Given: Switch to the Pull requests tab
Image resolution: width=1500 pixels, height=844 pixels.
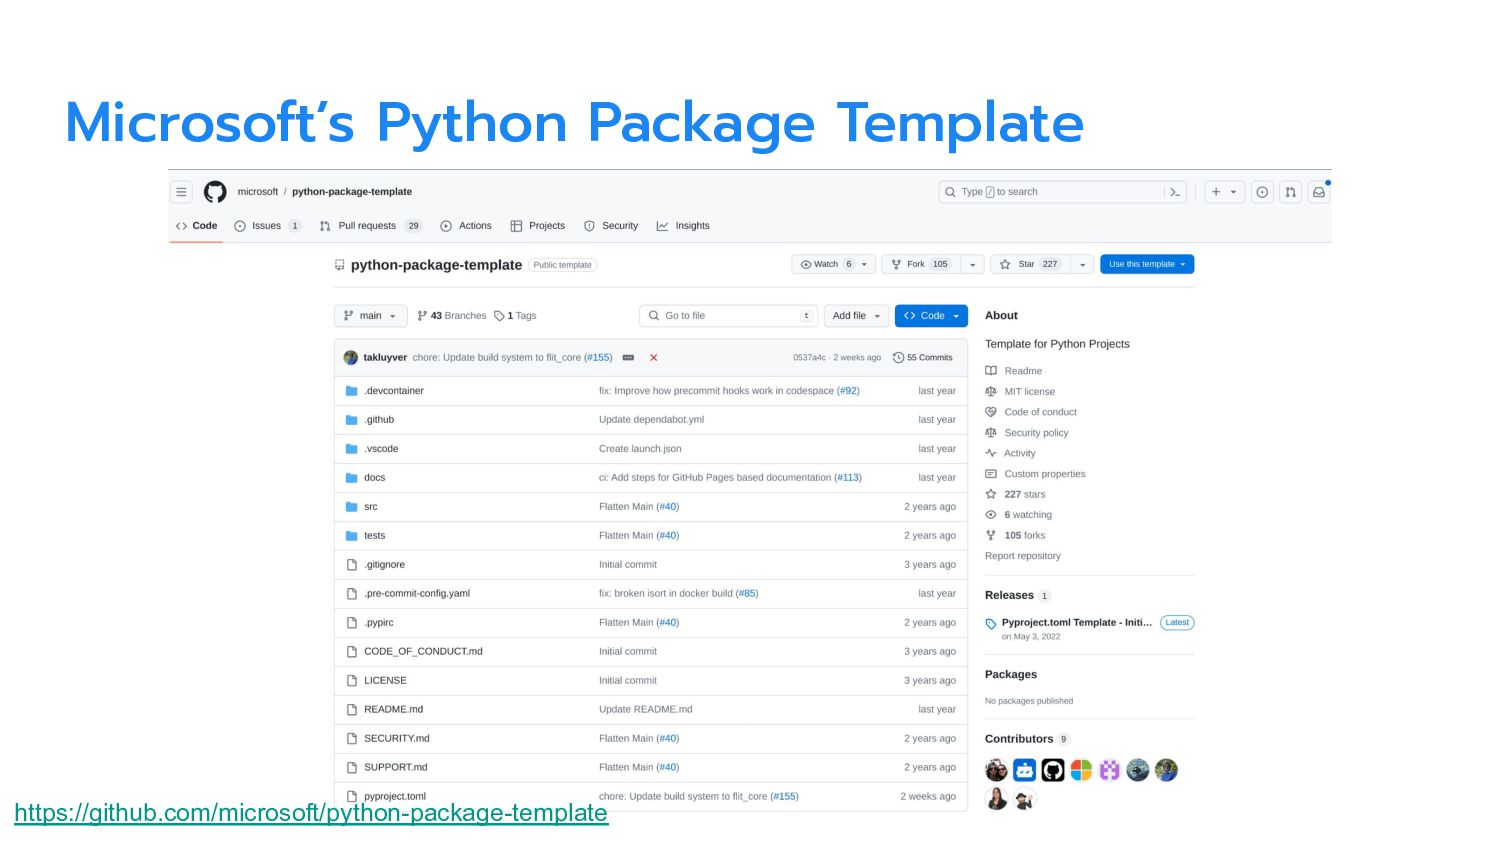Looking at the screenshot, I should pos(370,226).
